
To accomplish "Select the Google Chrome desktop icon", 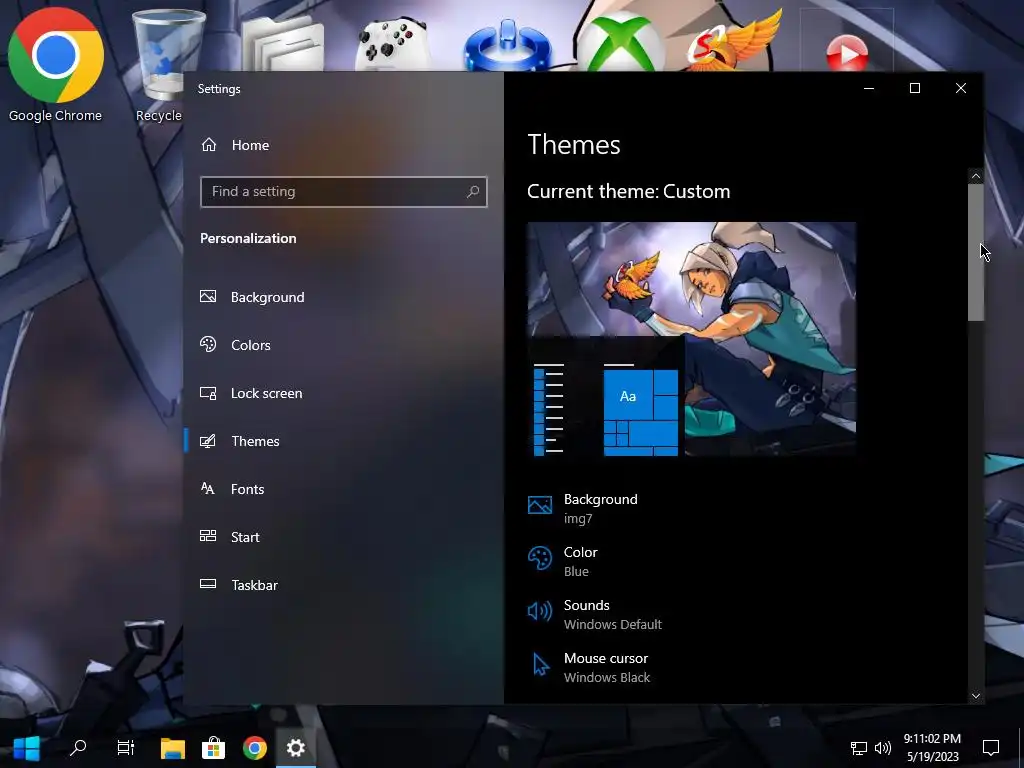I will pos(56,63).
